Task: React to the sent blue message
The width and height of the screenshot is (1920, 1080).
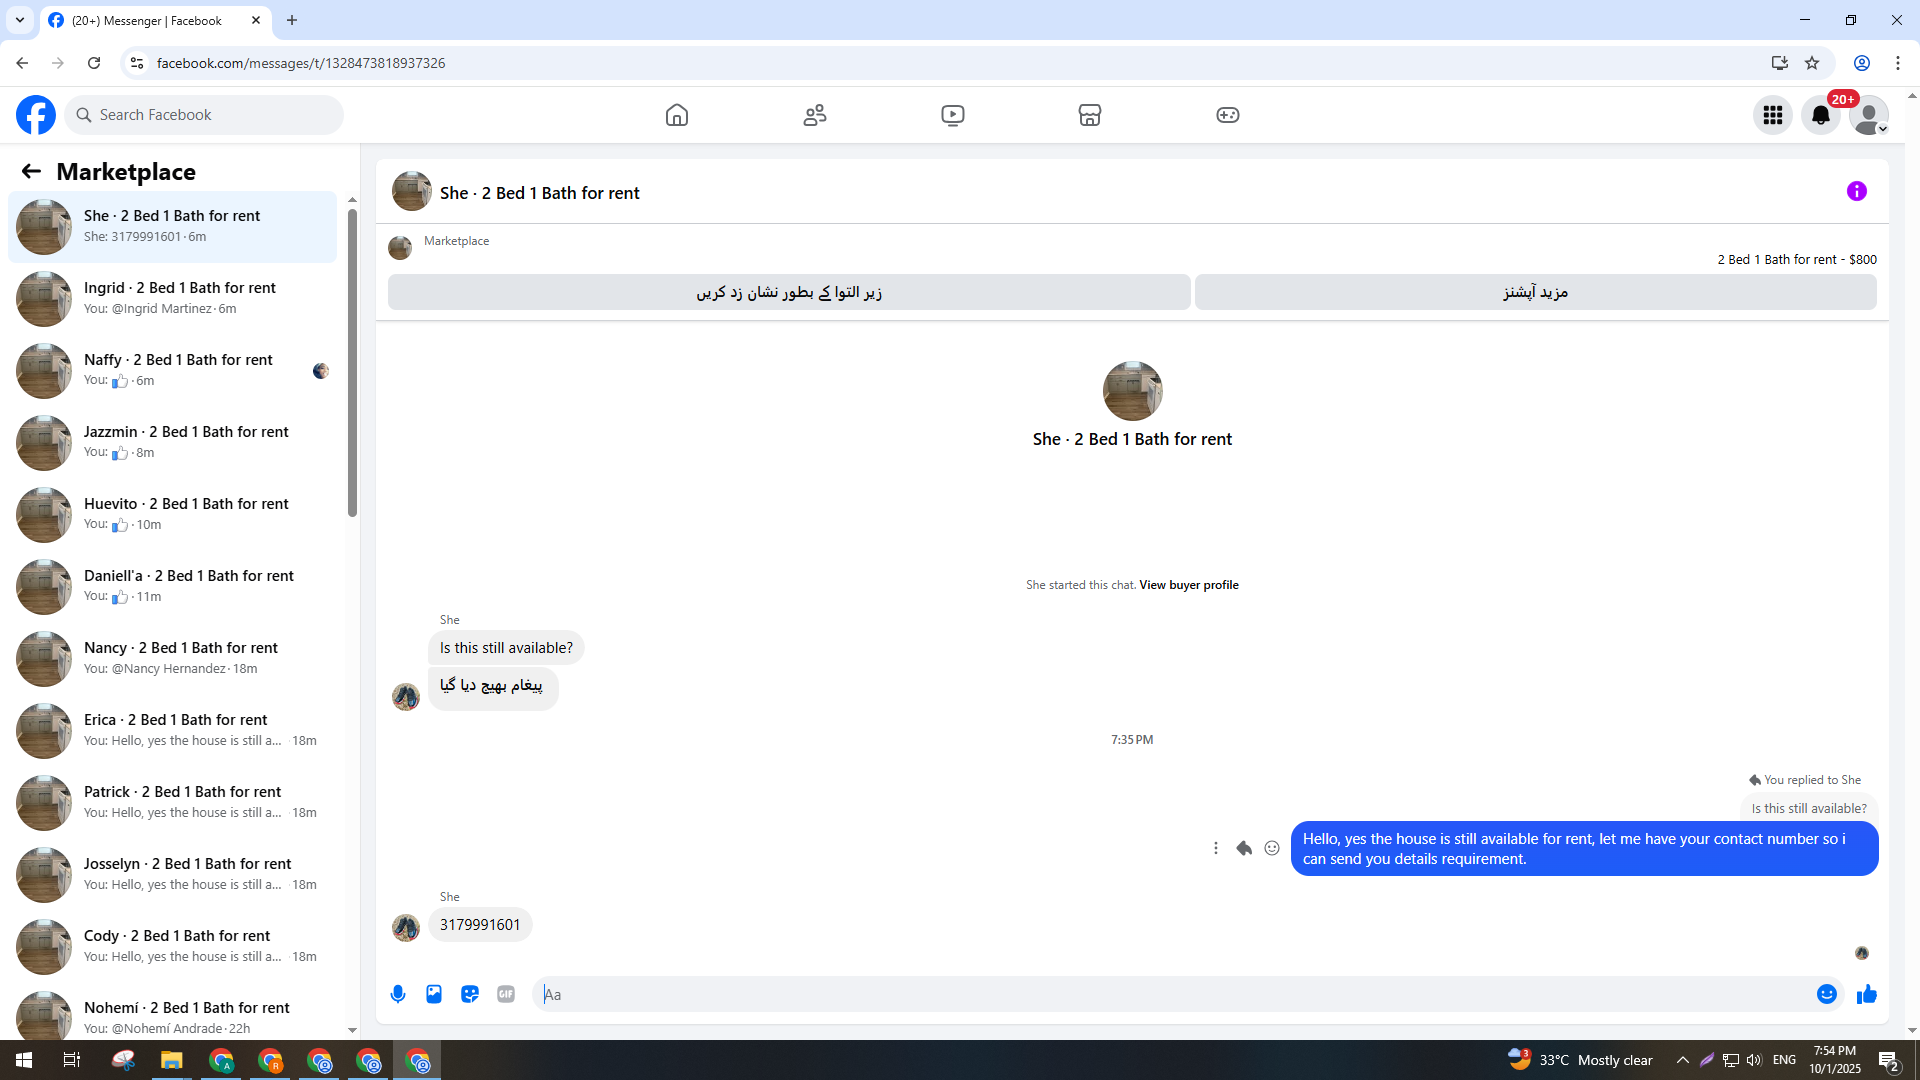Action: click(1272, 848)
